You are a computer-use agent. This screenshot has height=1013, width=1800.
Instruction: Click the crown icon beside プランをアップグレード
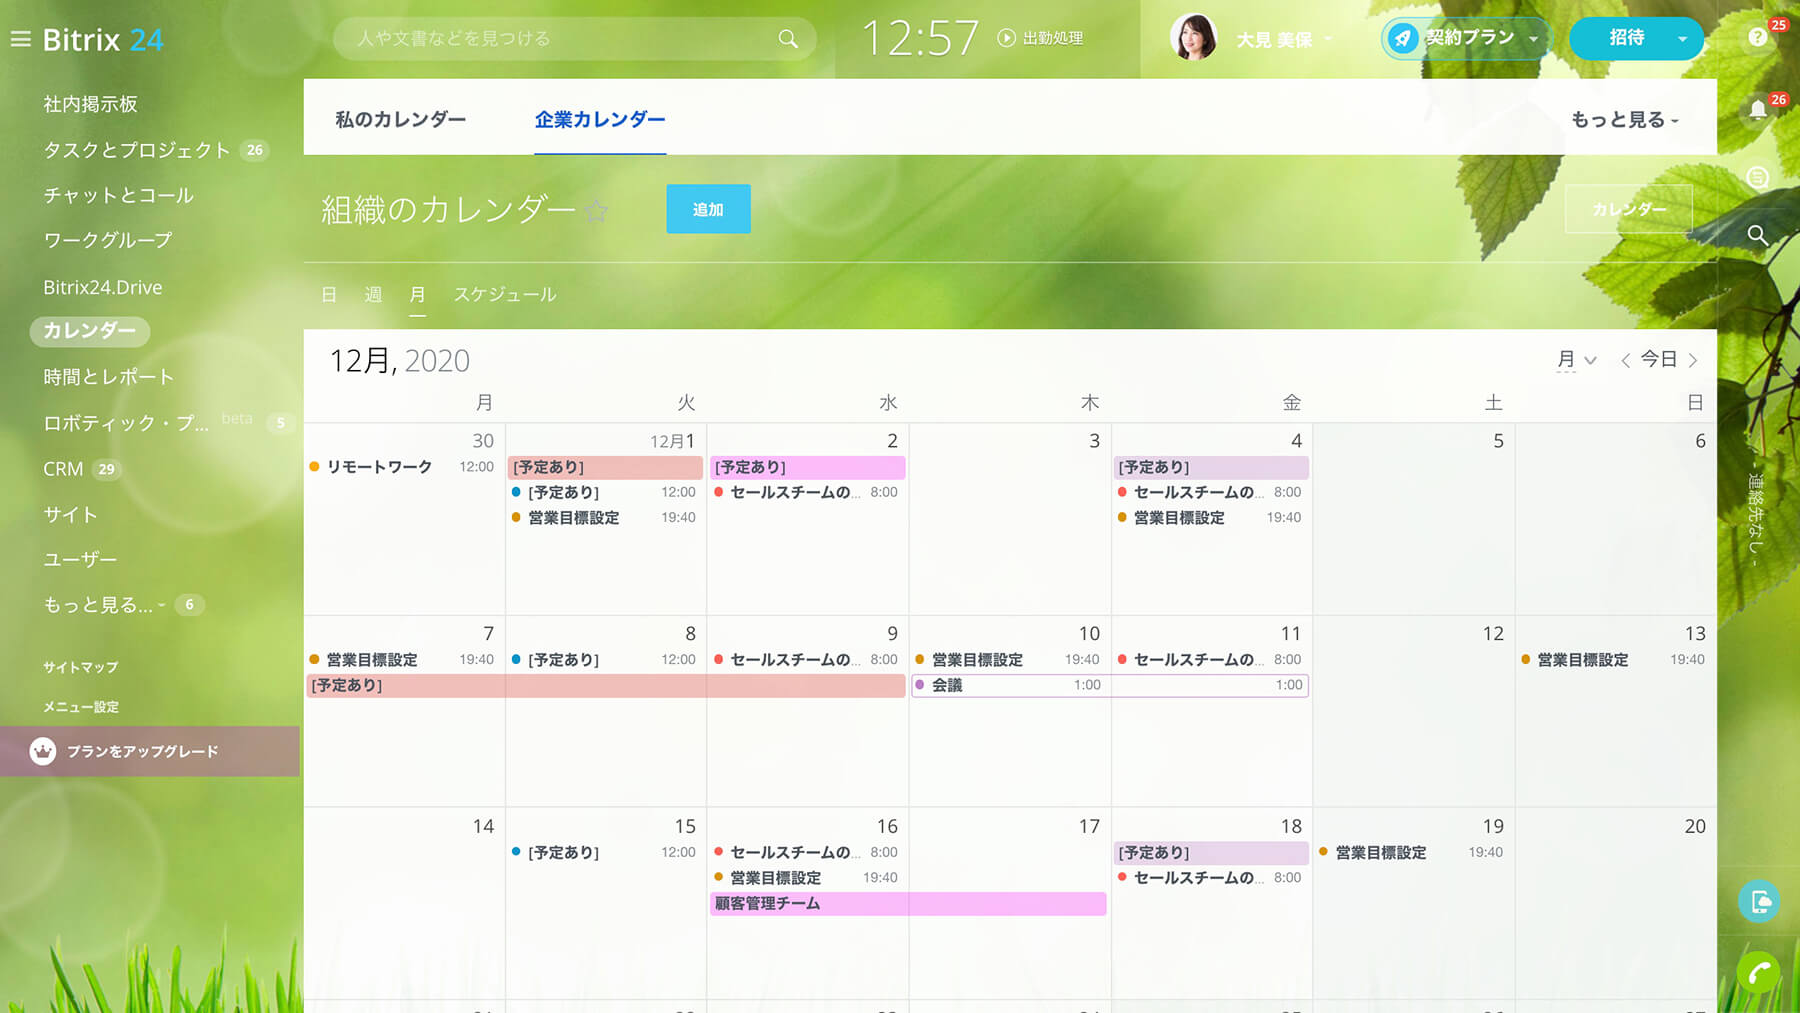coord(42,751)
